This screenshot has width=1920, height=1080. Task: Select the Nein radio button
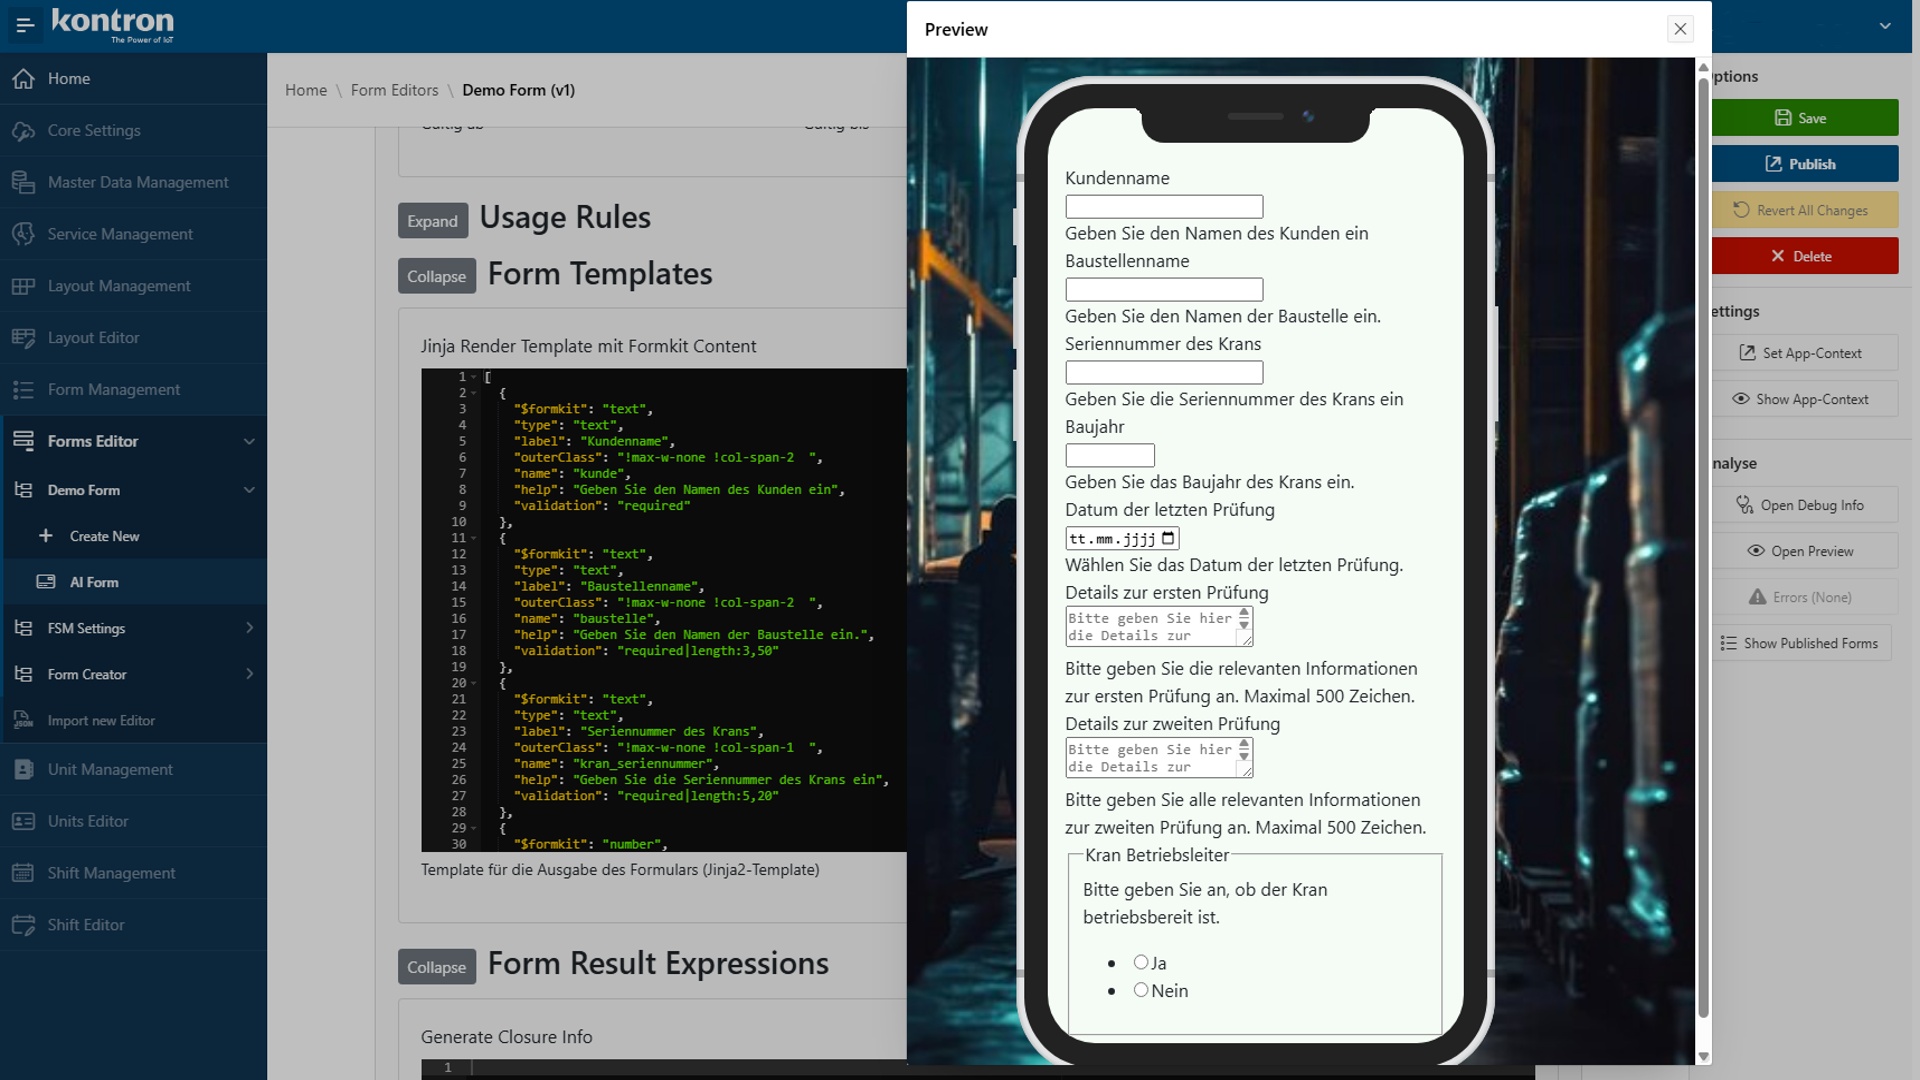(x=1141, y=989)
